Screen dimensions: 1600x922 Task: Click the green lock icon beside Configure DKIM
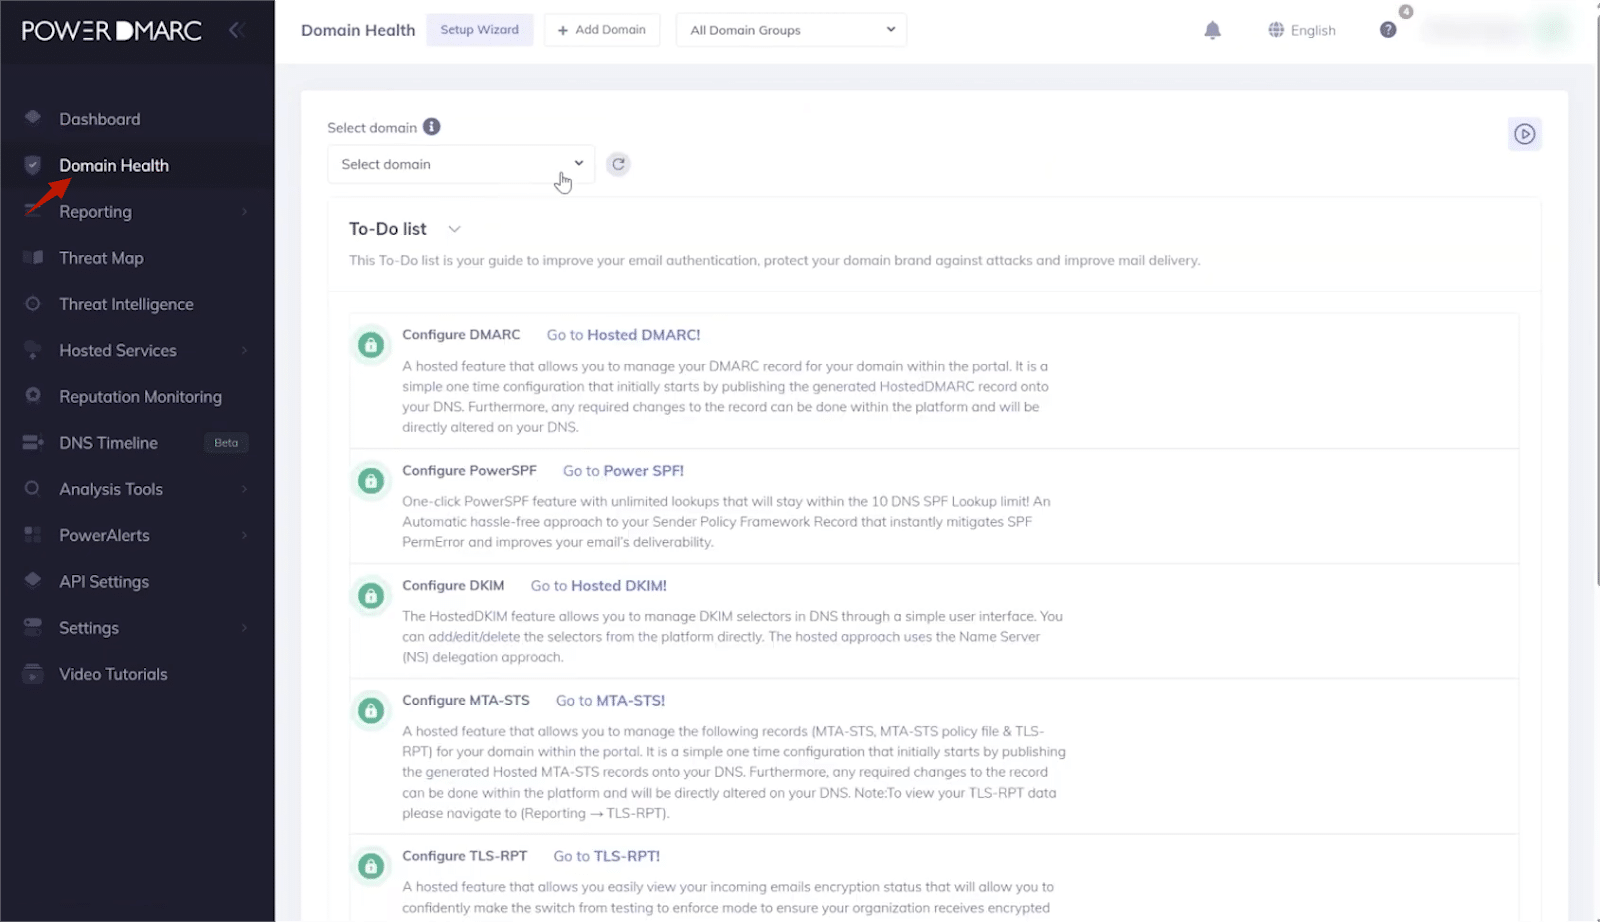(x=371, y=595)
